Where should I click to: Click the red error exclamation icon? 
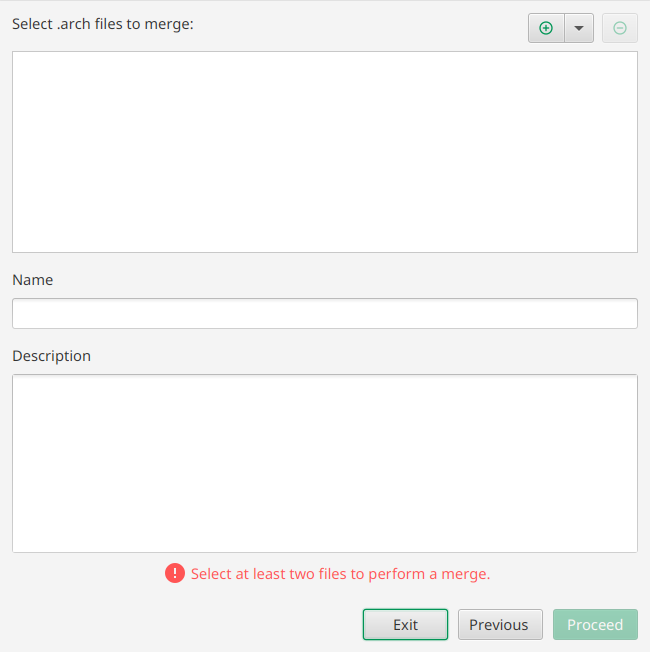coord(175,573)
